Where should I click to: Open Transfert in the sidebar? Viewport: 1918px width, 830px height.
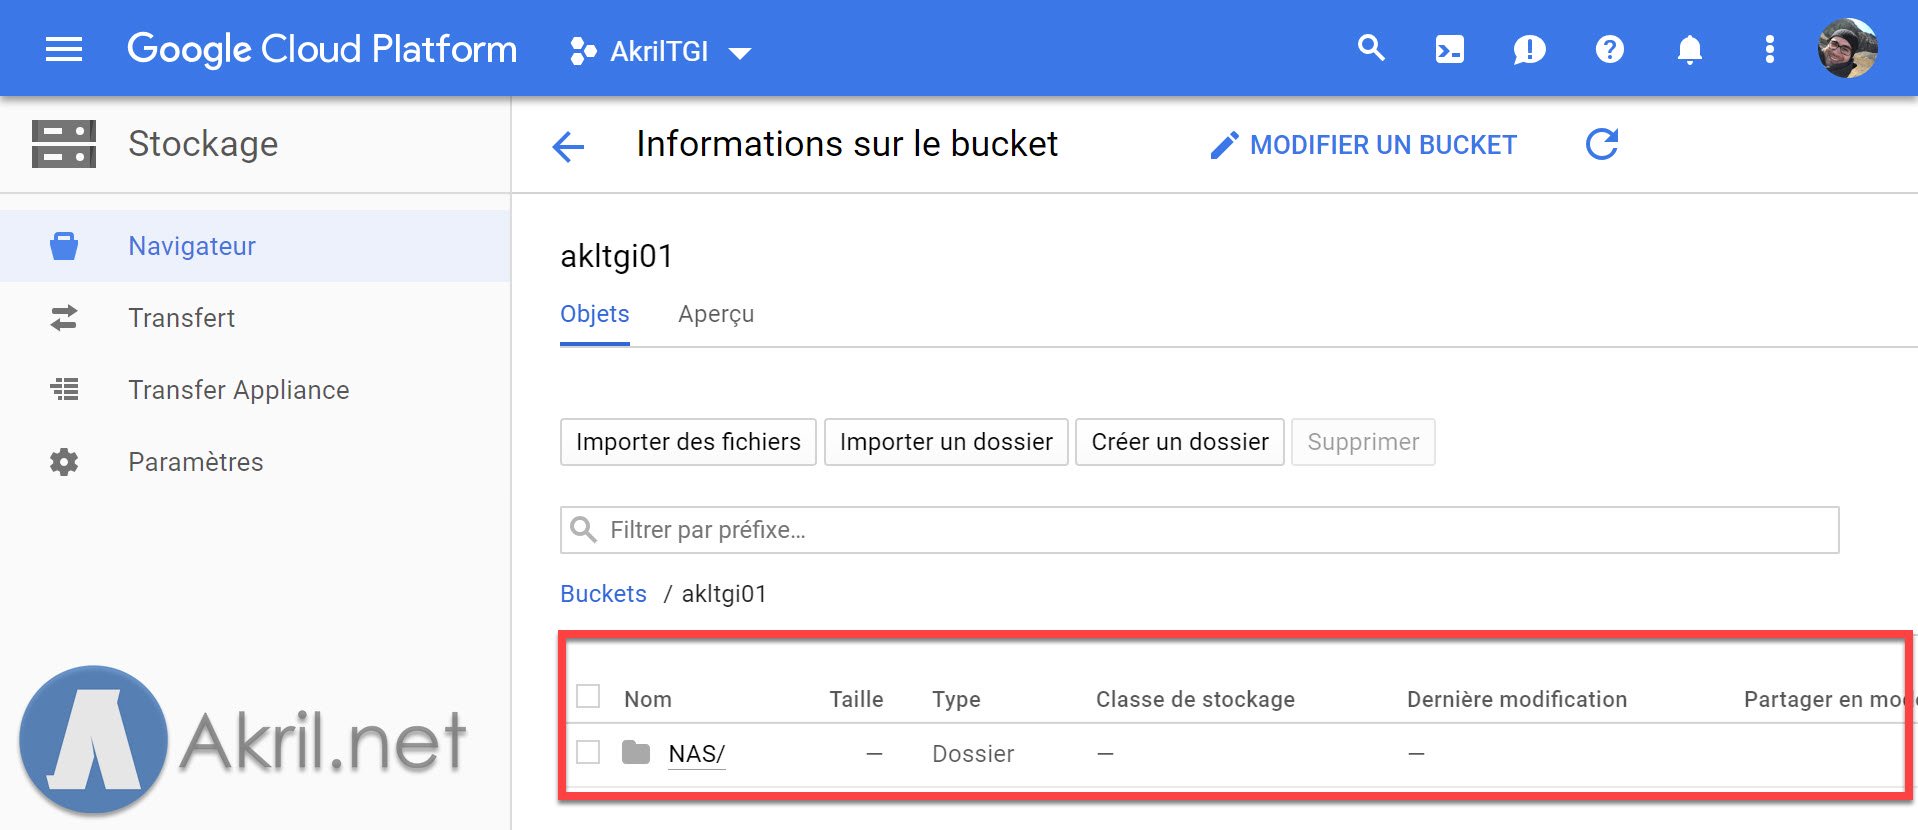tap(255, 318)
